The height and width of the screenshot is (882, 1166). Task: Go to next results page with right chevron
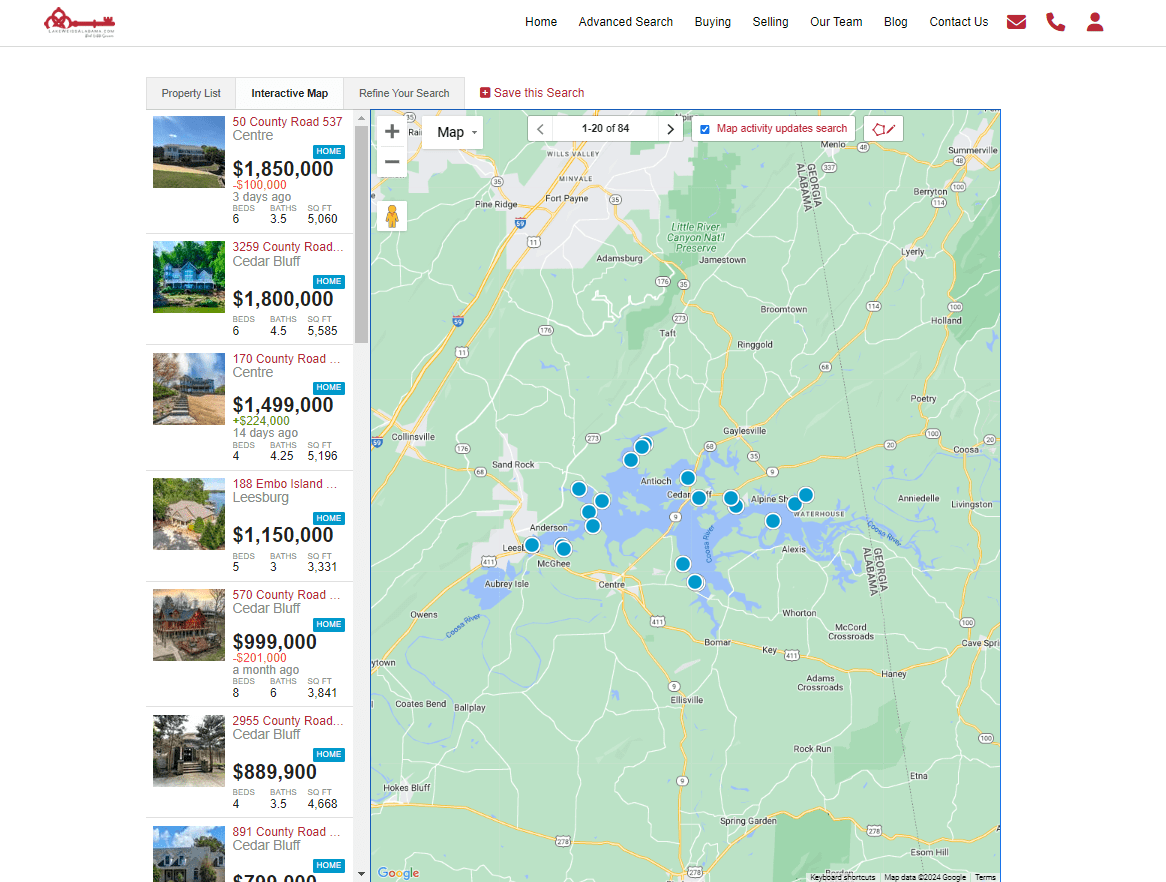[670, 128]
